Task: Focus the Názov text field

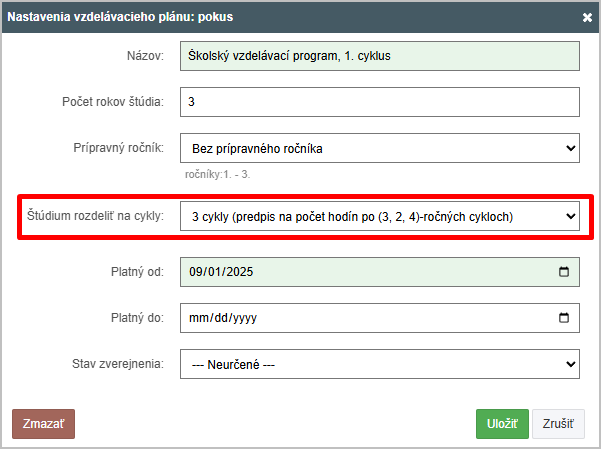Action: point(380,56)
